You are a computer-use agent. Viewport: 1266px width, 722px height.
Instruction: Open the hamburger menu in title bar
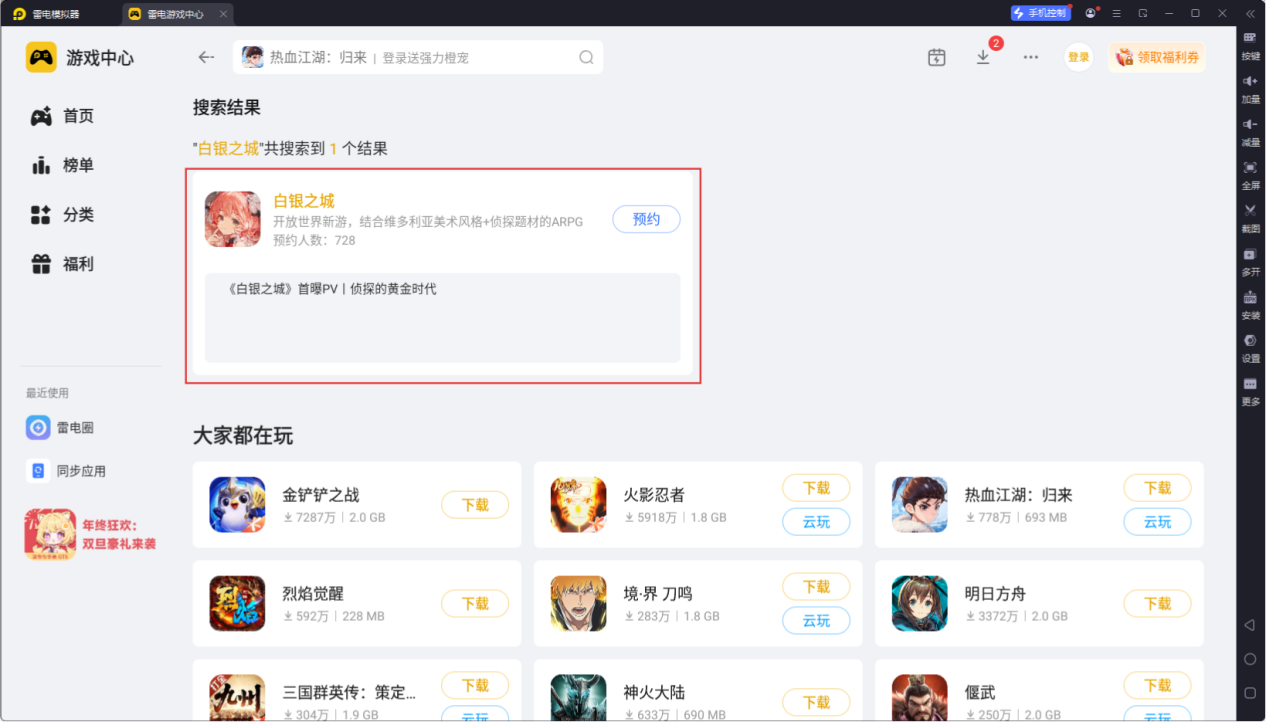[1116, 13]
